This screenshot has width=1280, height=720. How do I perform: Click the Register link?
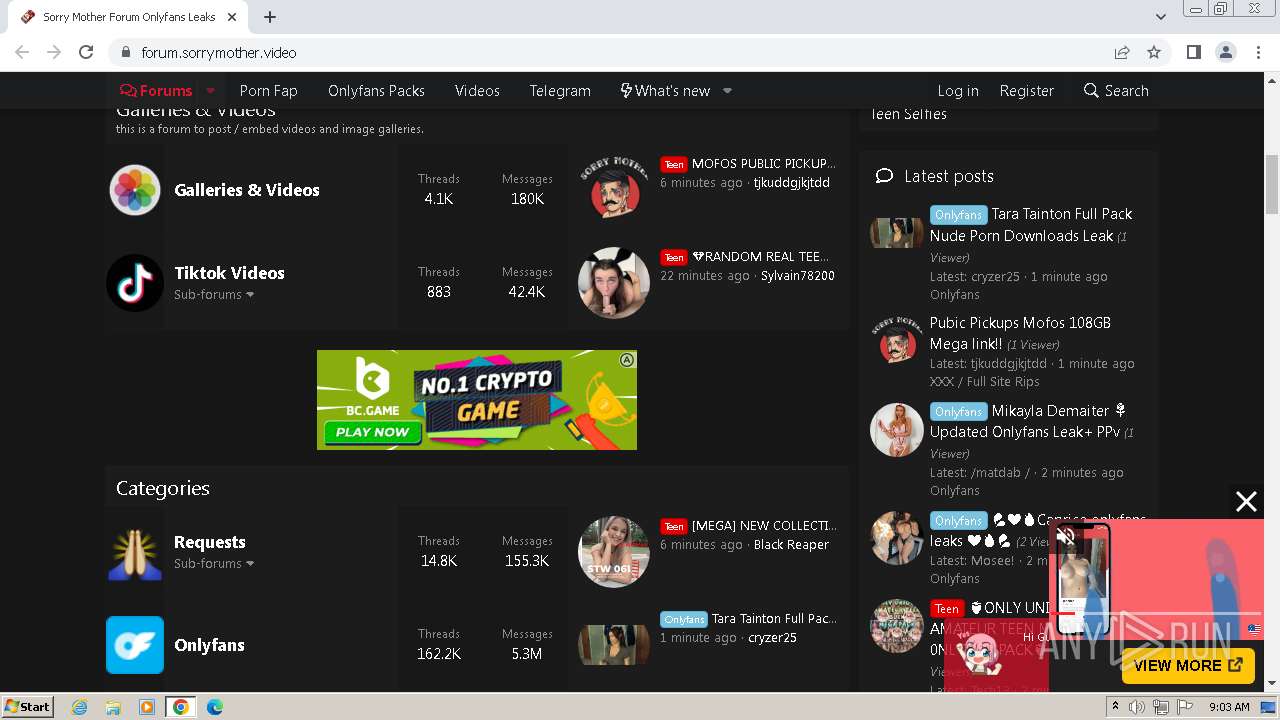coord(1027,90)
